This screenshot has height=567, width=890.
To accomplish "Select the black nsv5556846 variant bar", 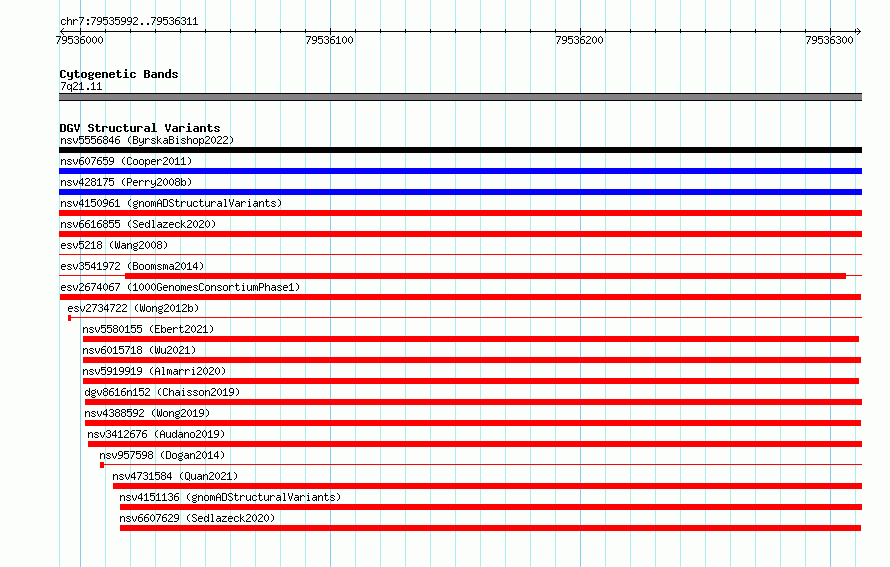I will pos(460,150).
